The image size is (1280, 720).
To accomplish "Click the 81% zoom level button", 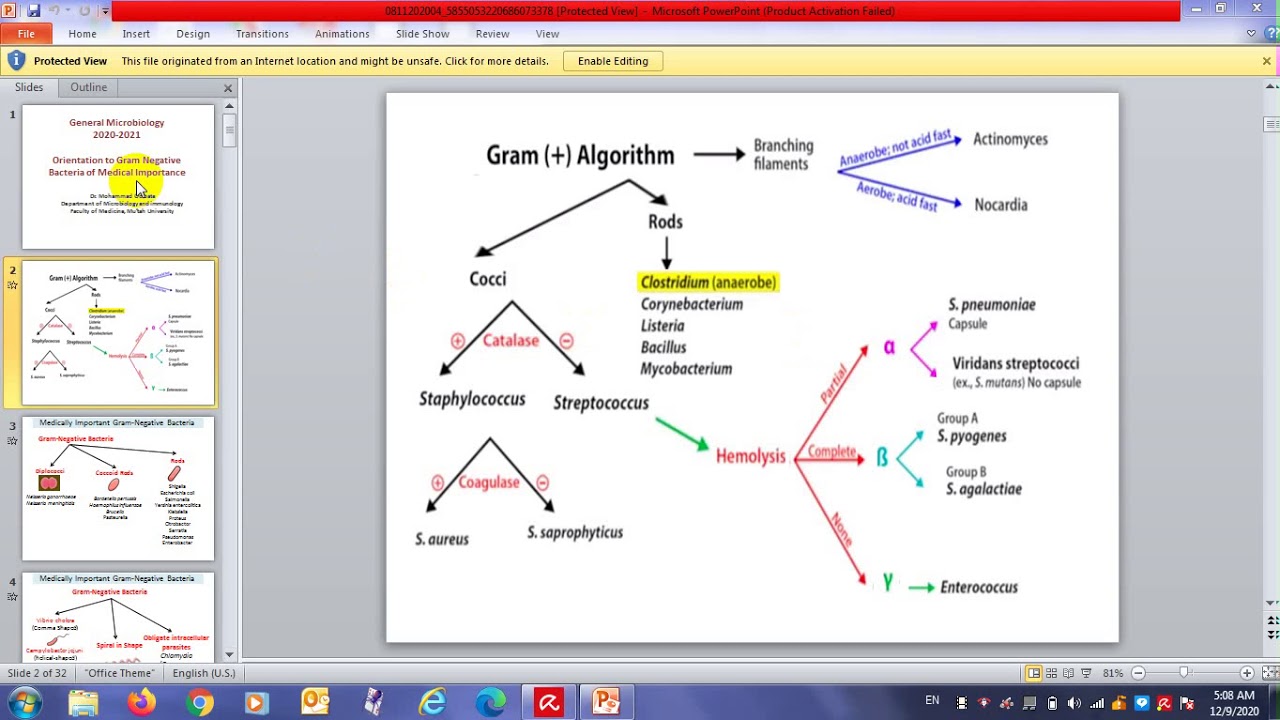I will [x=1112, y=673].
